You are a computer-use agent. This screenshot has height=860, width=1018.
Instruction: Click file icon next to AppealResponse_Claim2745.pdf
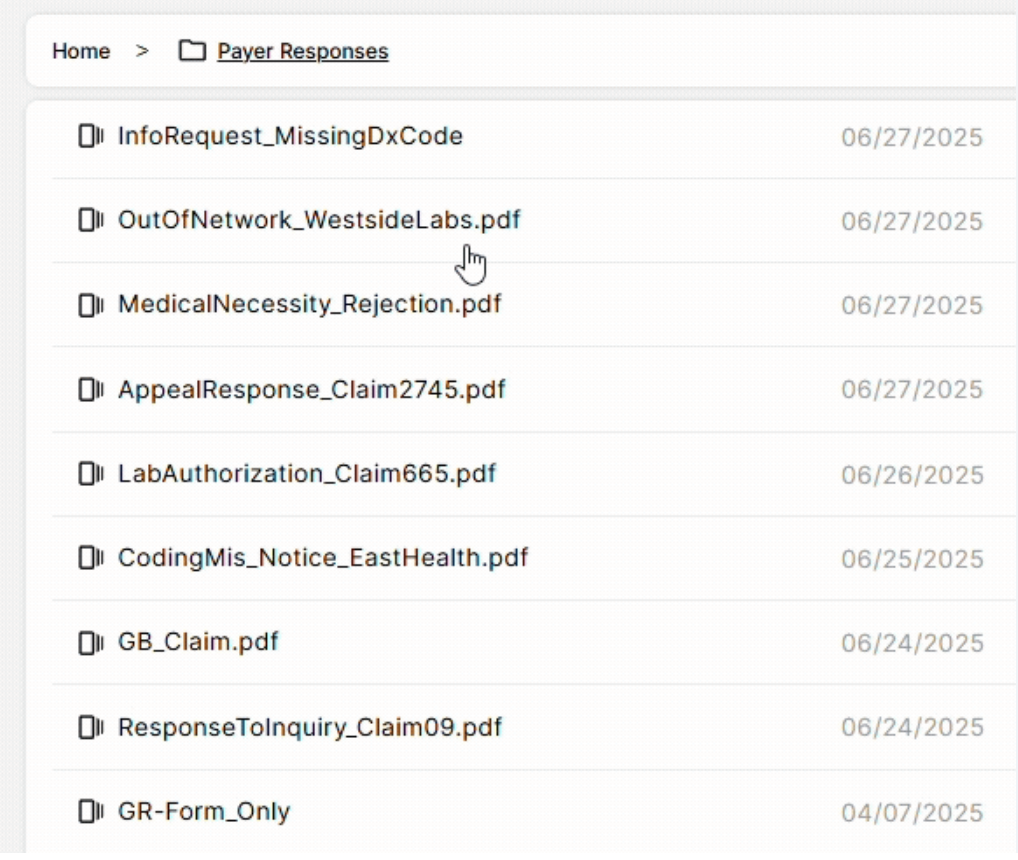tap(91, 389)
